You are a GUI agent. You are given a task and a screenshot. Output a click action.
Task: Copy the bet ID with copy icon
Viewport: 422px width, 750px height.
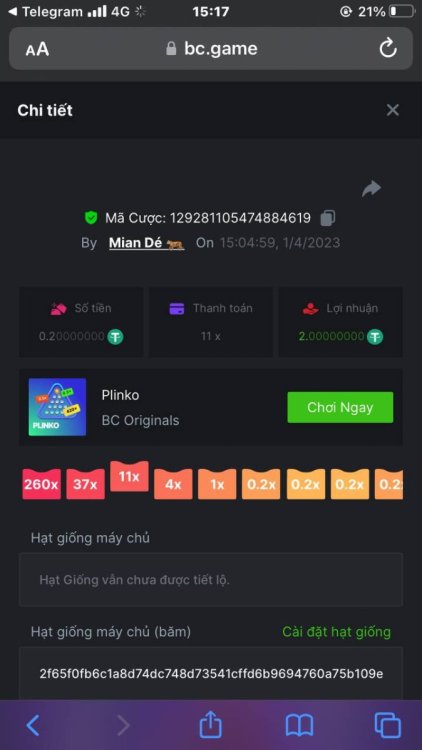328,218
